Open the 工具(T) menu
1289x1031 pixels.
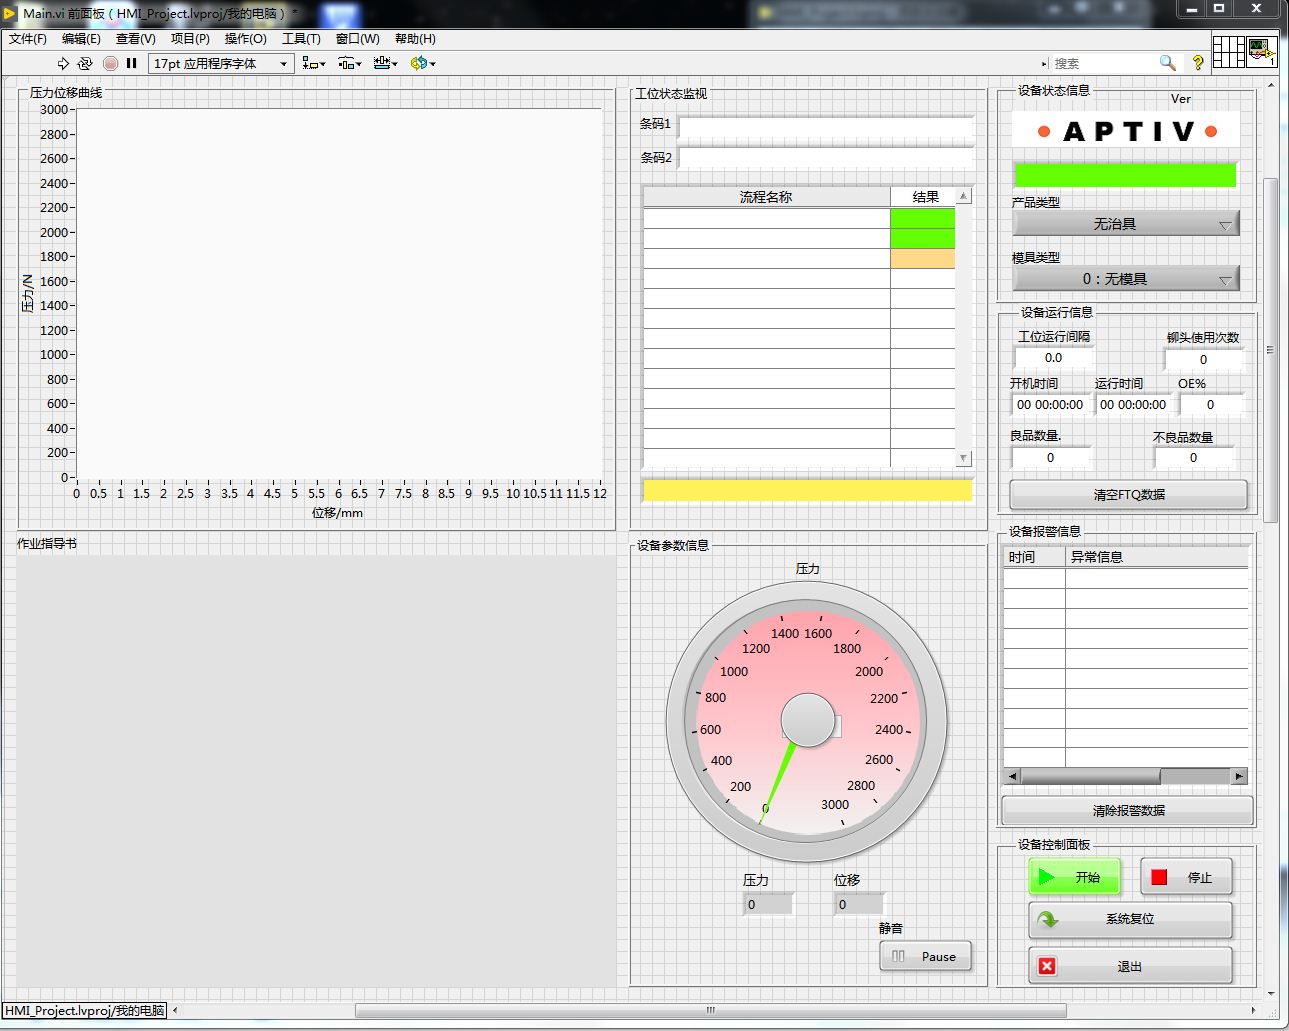click(x=301, y=39)
